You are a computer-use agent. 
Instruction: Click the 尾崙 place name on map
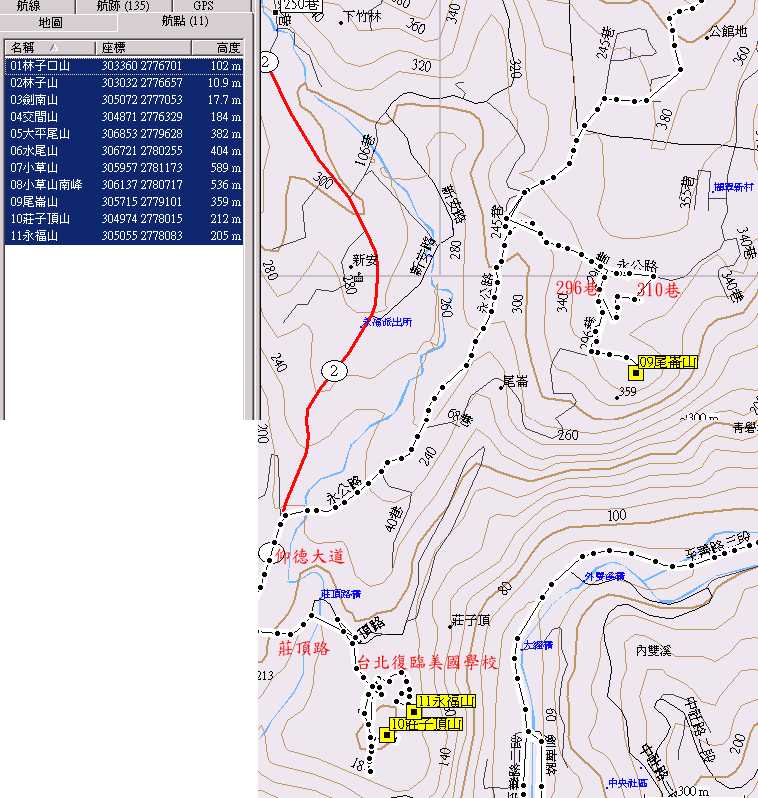tap(515, 381)
